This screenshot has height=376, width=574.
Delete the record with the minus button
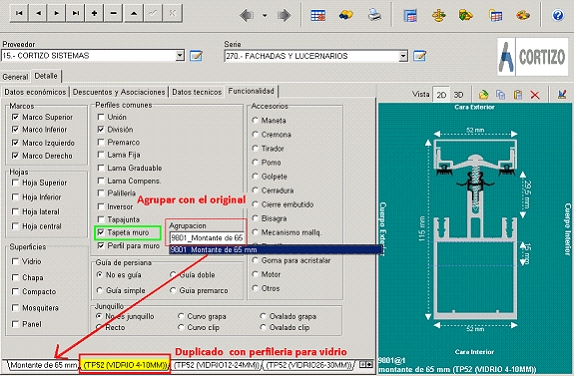(113, 13)
